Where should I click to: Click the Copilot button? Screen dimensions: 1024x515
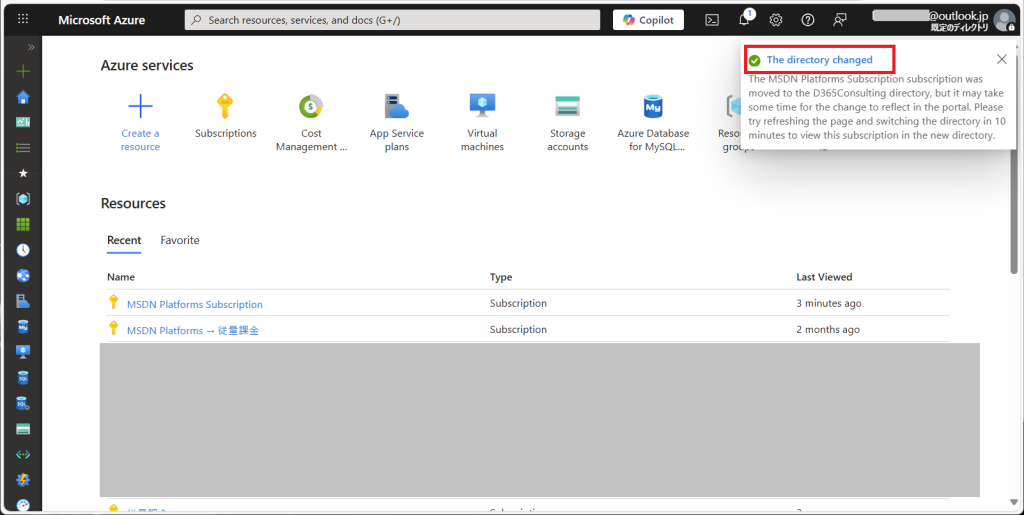point(648,20)
